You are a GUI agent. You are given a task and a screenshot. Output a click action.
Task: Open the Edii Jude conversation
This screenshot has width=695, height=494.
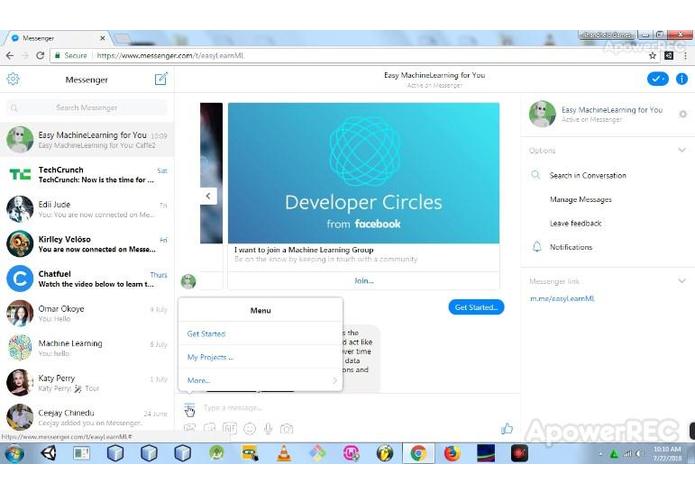(87, 209)
